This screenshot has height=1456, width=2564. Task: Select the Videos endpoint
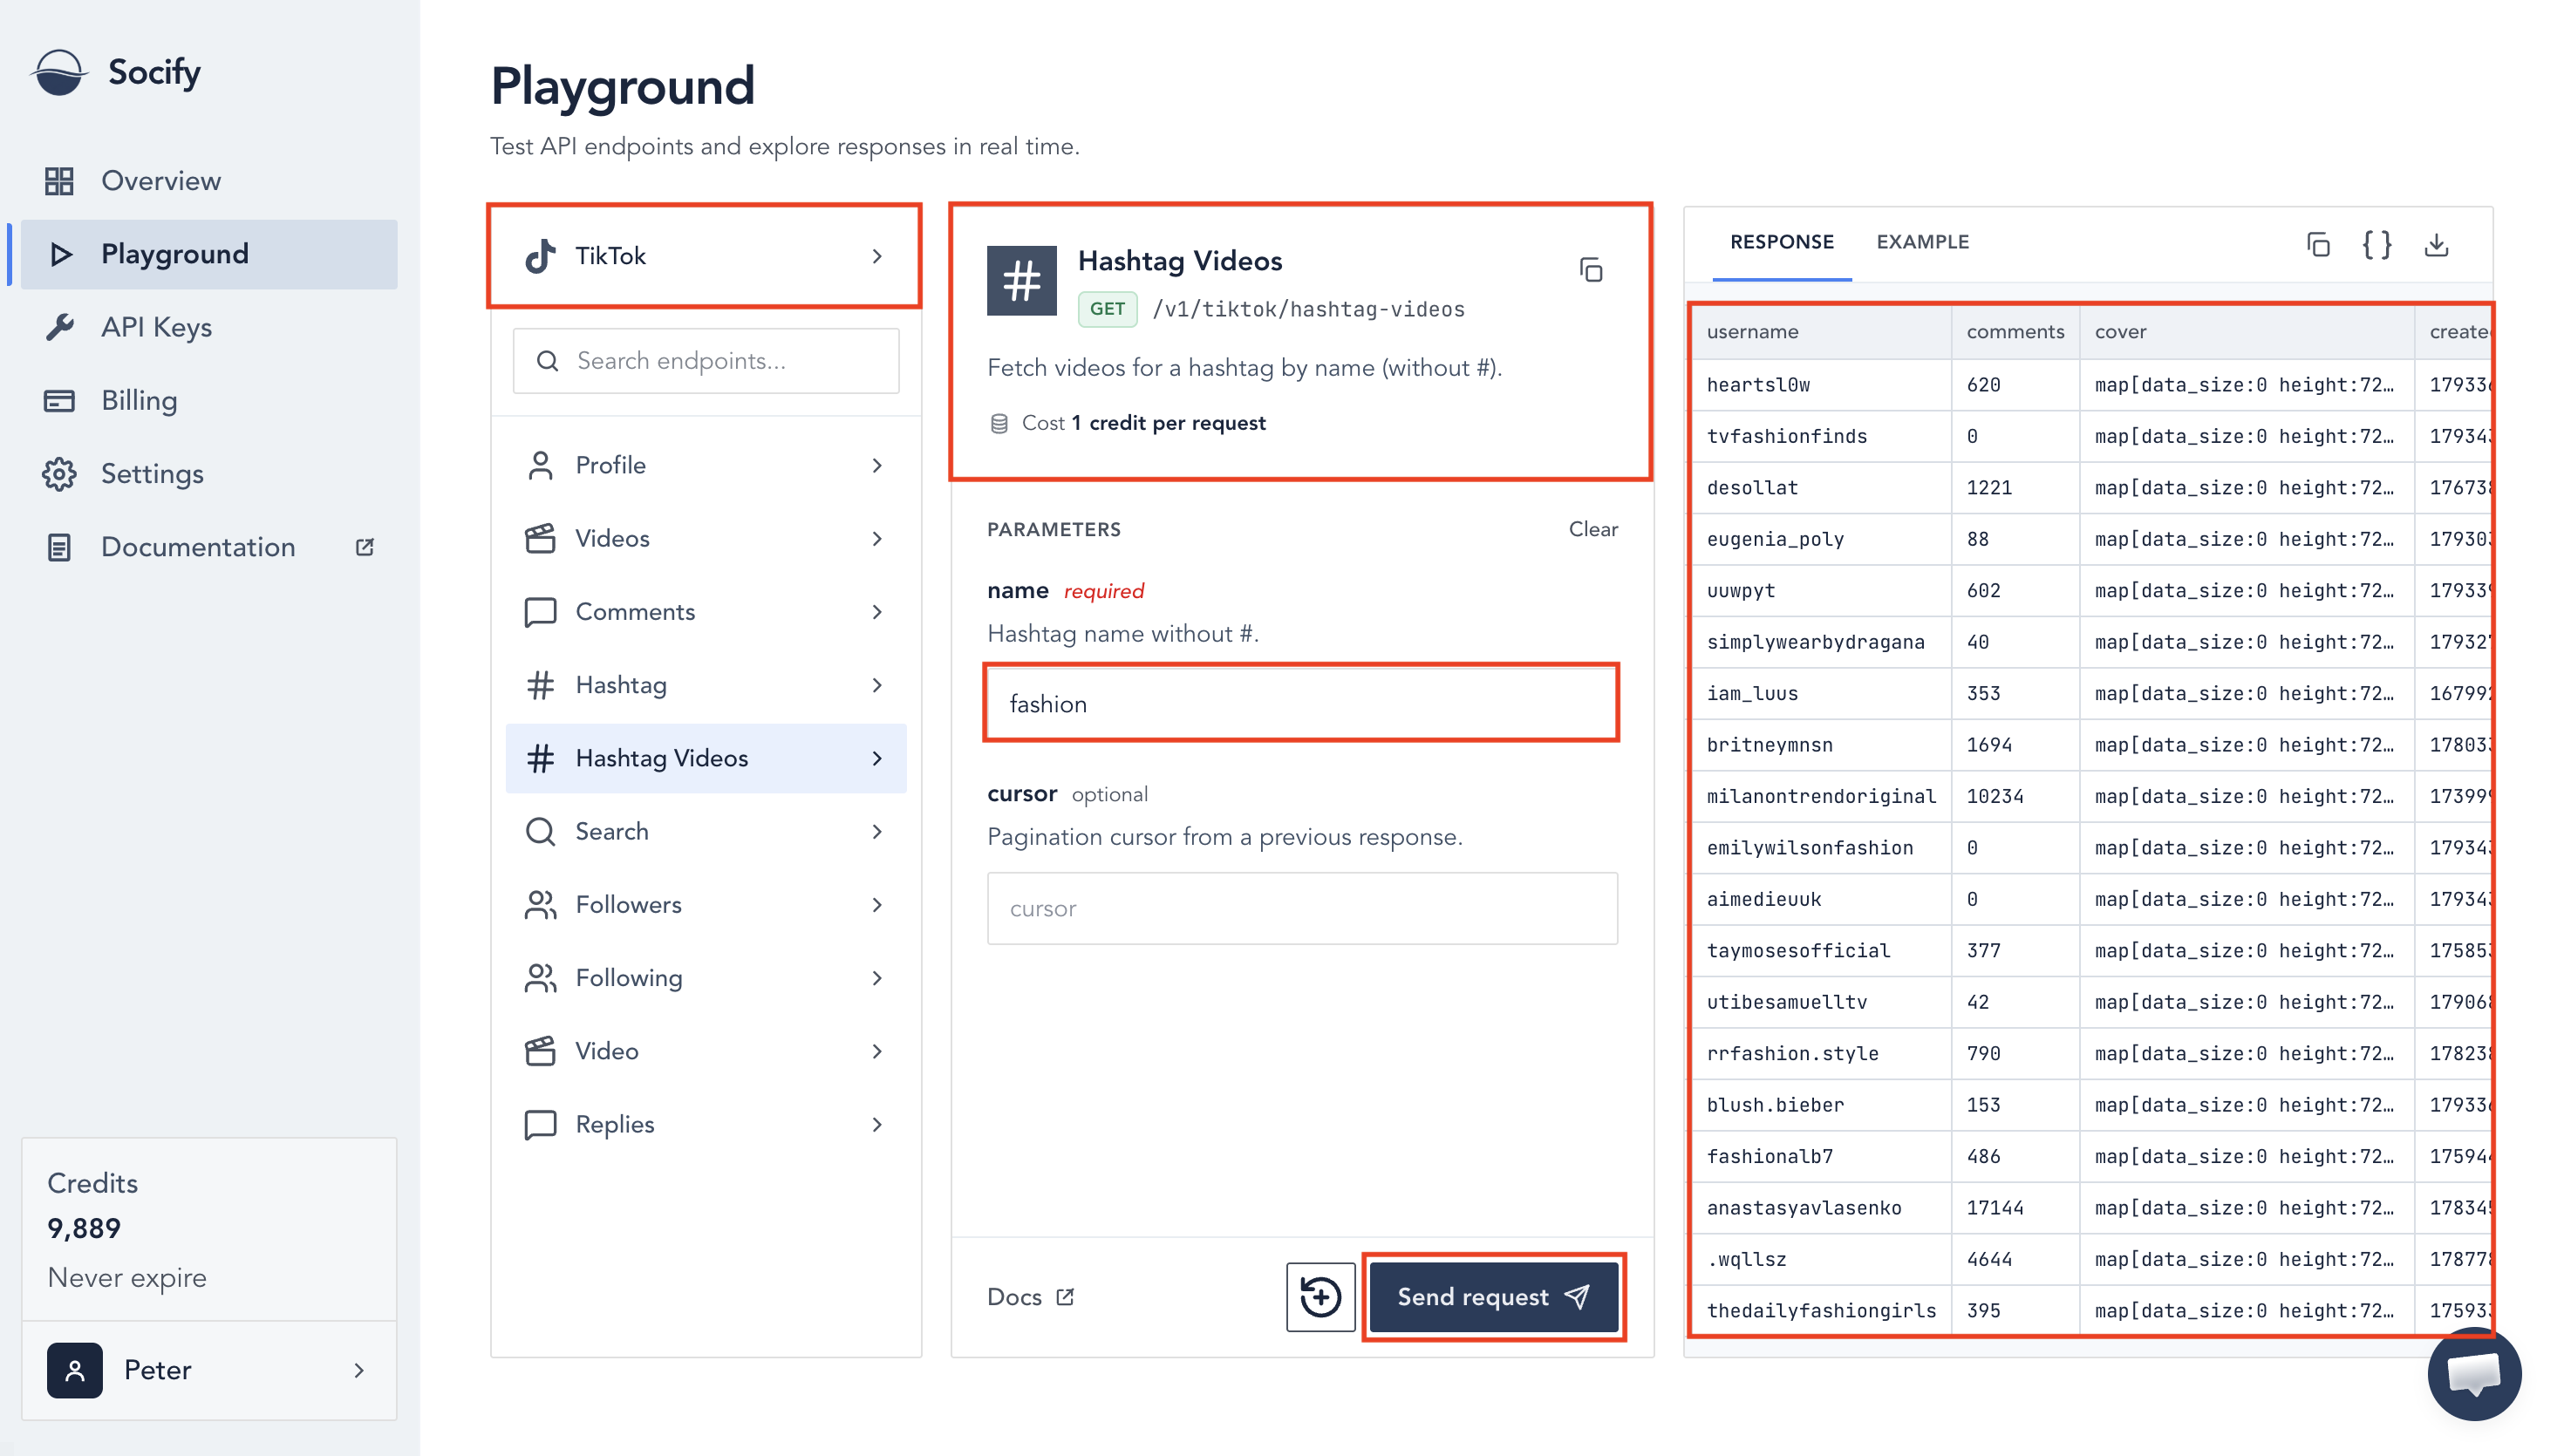coord(705,538)
